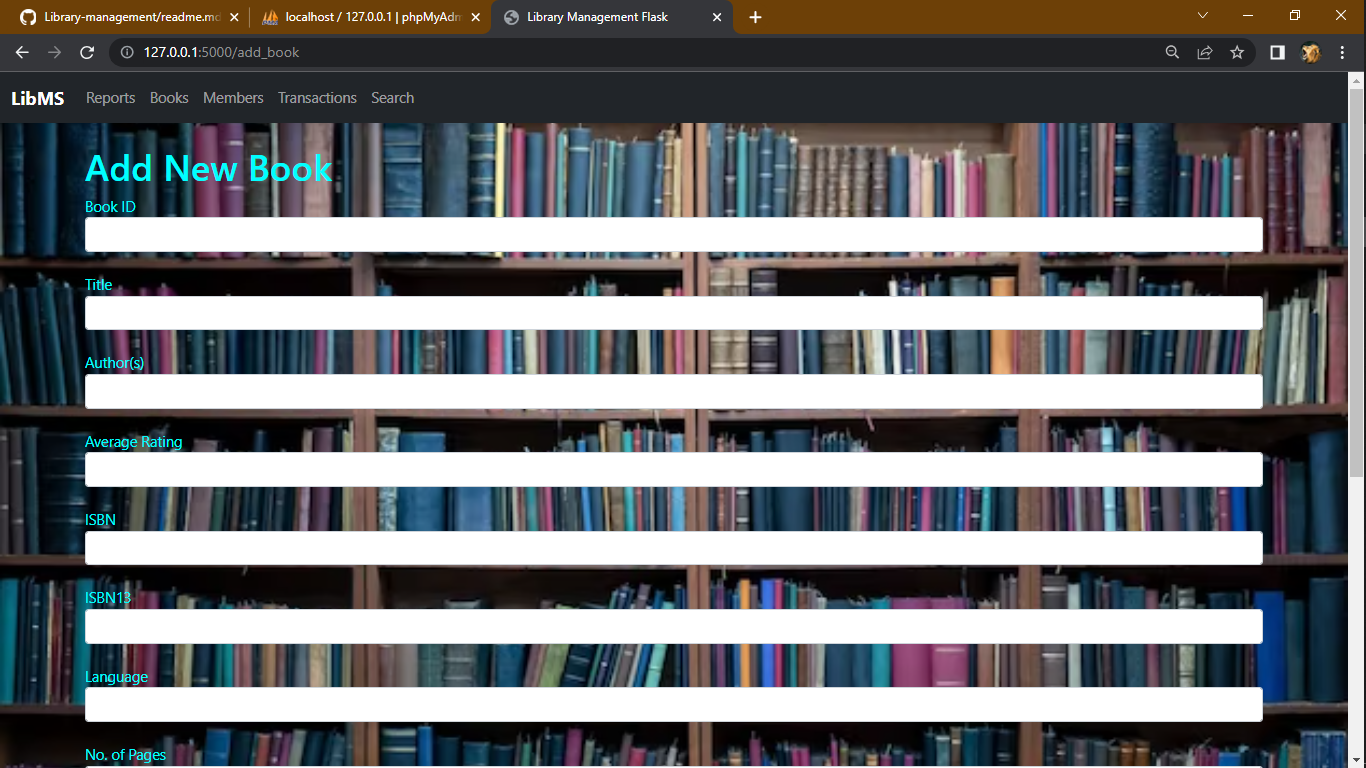The width and height of the screenshot is (1366, 768).
Task: Click the phpMyAdmin favicon on its tab
Action: tap(270, 17)
